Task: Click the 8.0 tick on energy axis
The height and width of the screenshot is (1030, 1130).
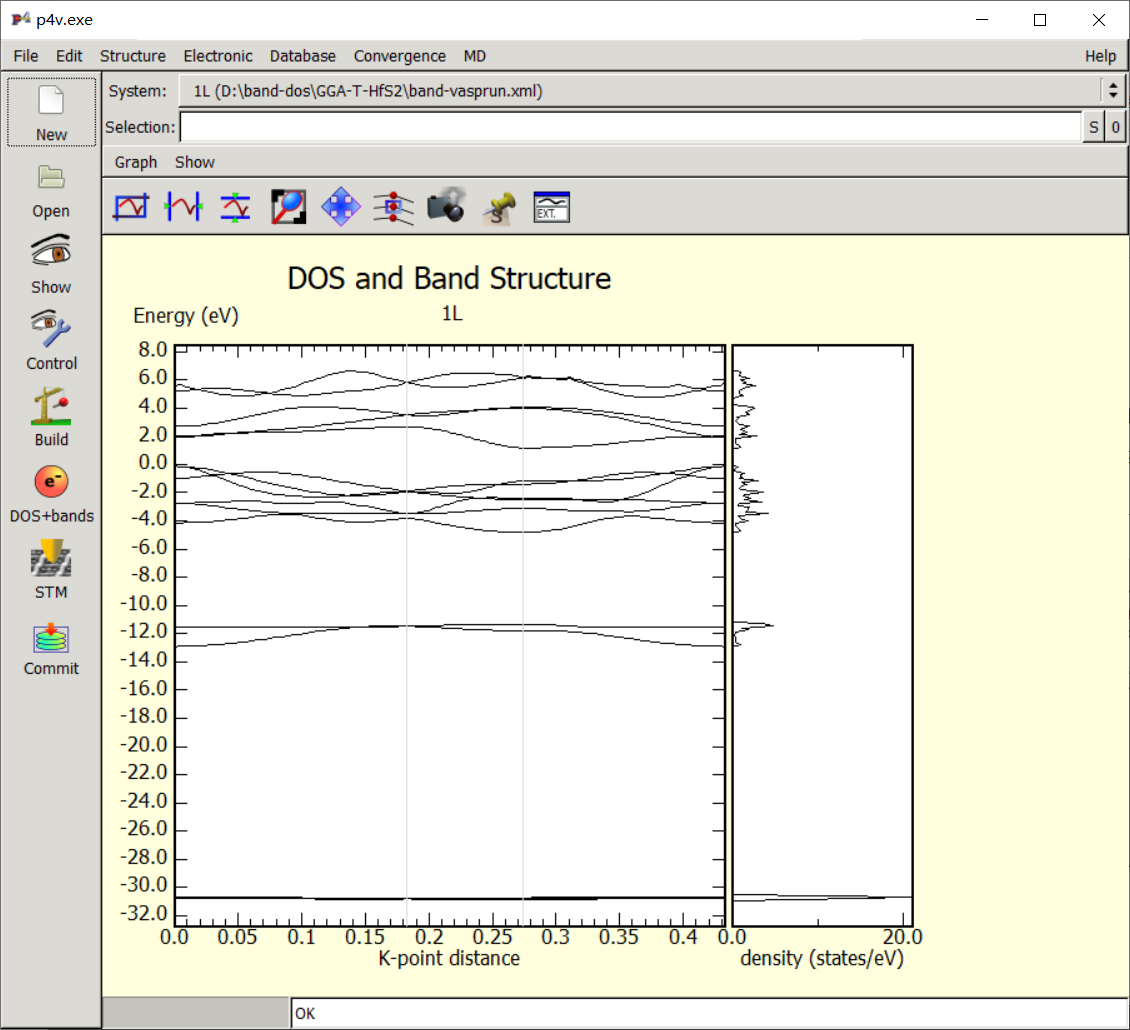Action: tap(153, 350)
